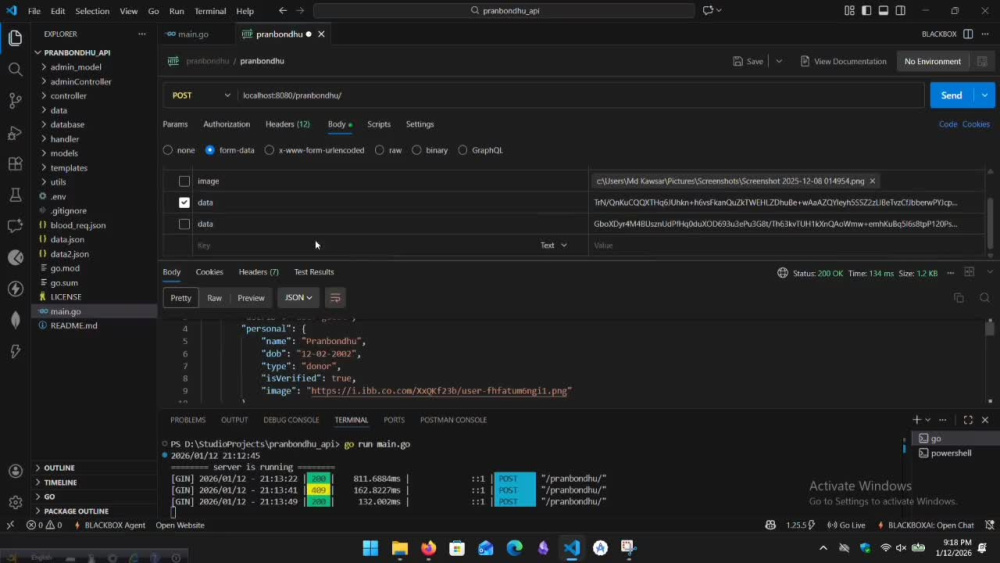Uncheck the checked data row checkbox
Viewport: 1000px width, 563px height.
[x=184, y=203]
